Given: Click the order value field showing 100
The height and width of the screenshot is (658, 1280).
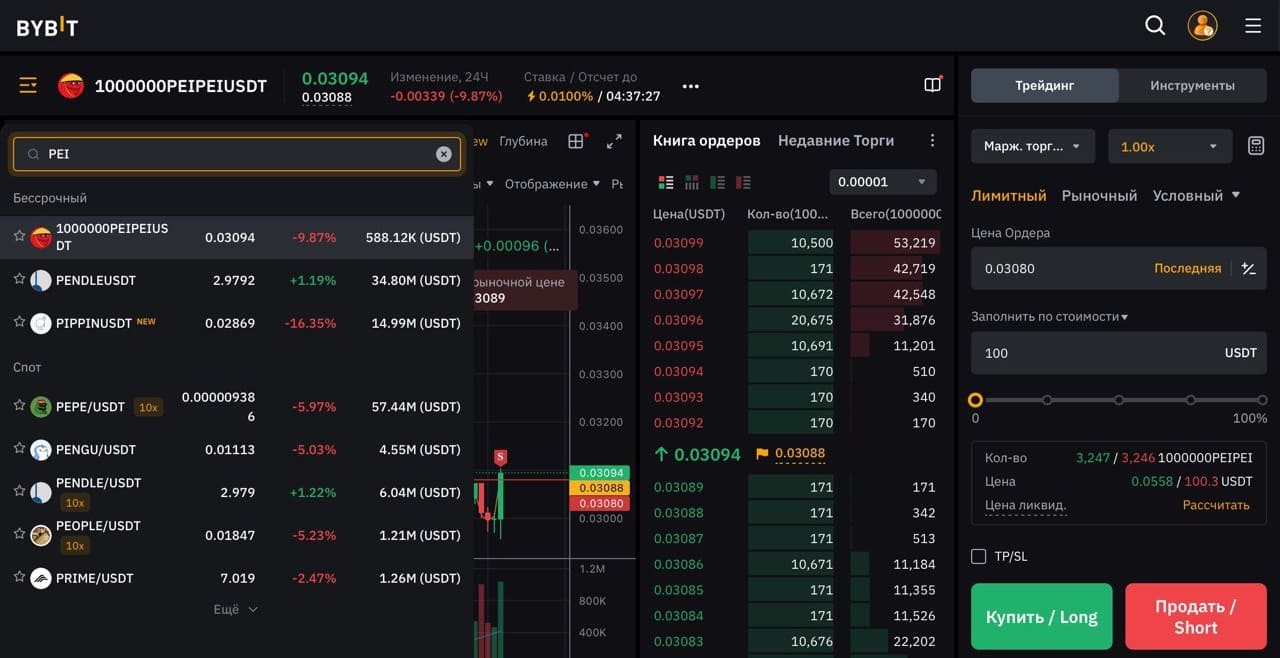Looking at the screenshot, I should tap(1119, 353).
